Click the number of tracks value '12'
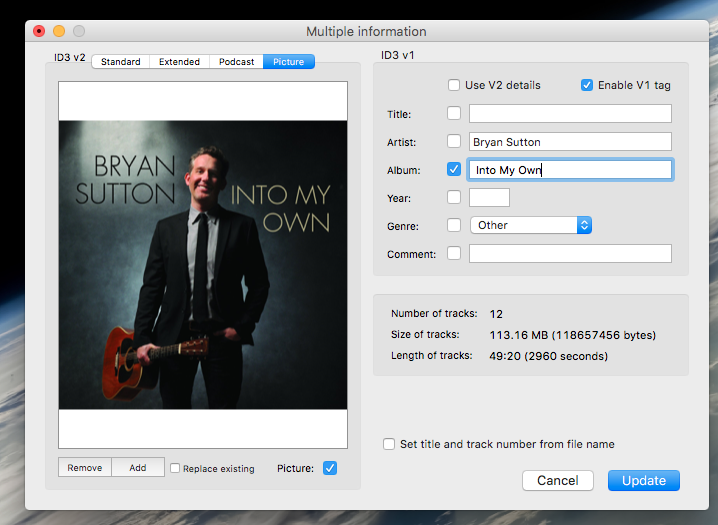Viewport: 718px width, 525px height. tap(496, 314)
